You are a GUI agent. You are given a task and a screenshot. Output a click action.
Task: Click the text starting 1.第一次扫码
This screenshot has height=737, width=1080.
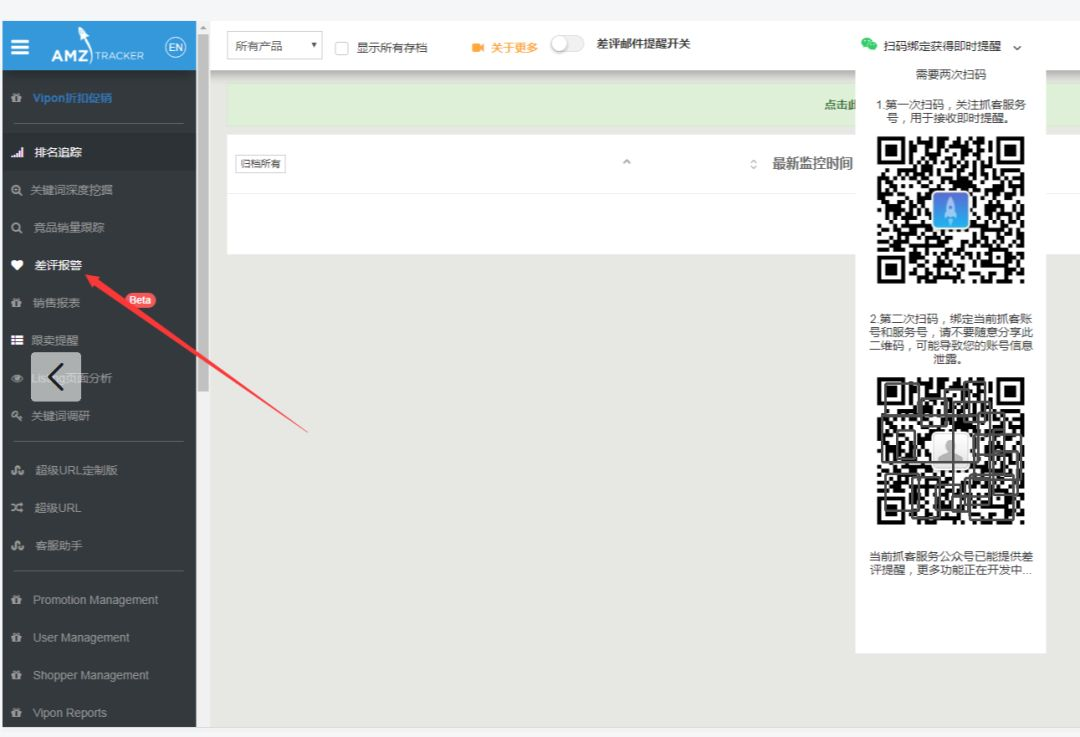point(951,112)
